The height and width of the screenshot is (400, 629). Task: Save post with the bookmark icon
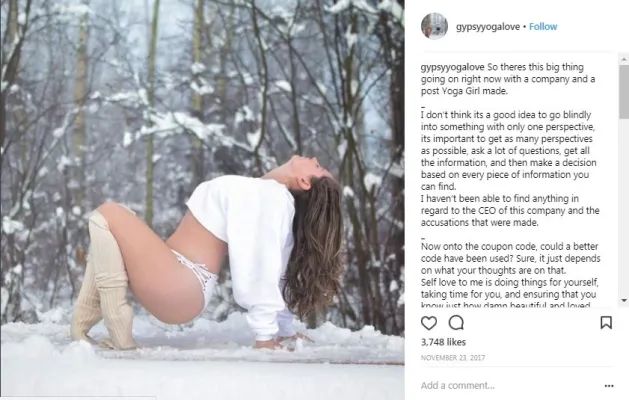(x=606, y=323)
